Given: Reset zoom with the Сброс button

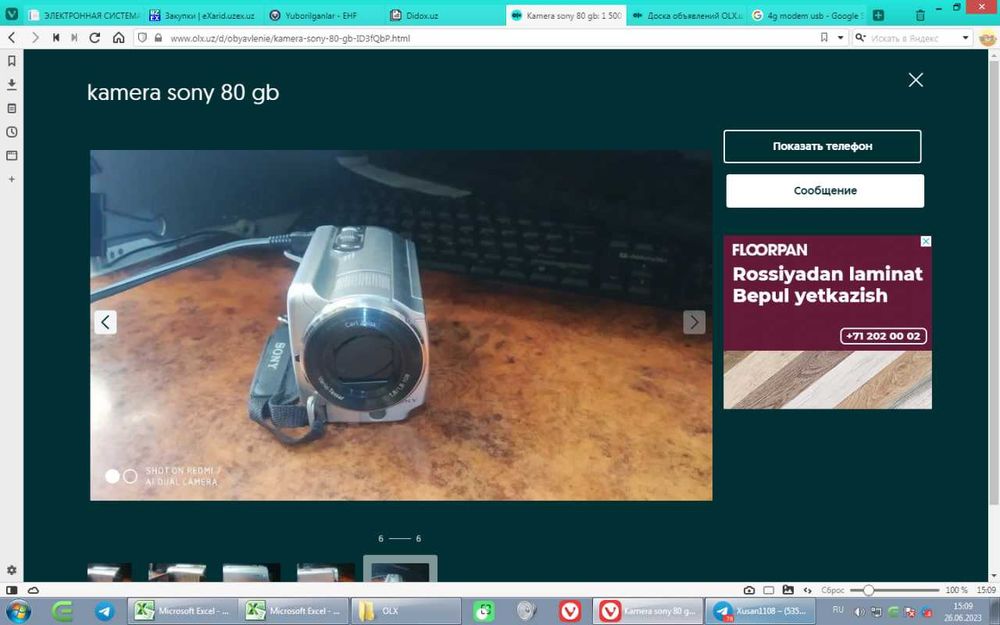Looking at the screenshot, I should coord(832,590).
